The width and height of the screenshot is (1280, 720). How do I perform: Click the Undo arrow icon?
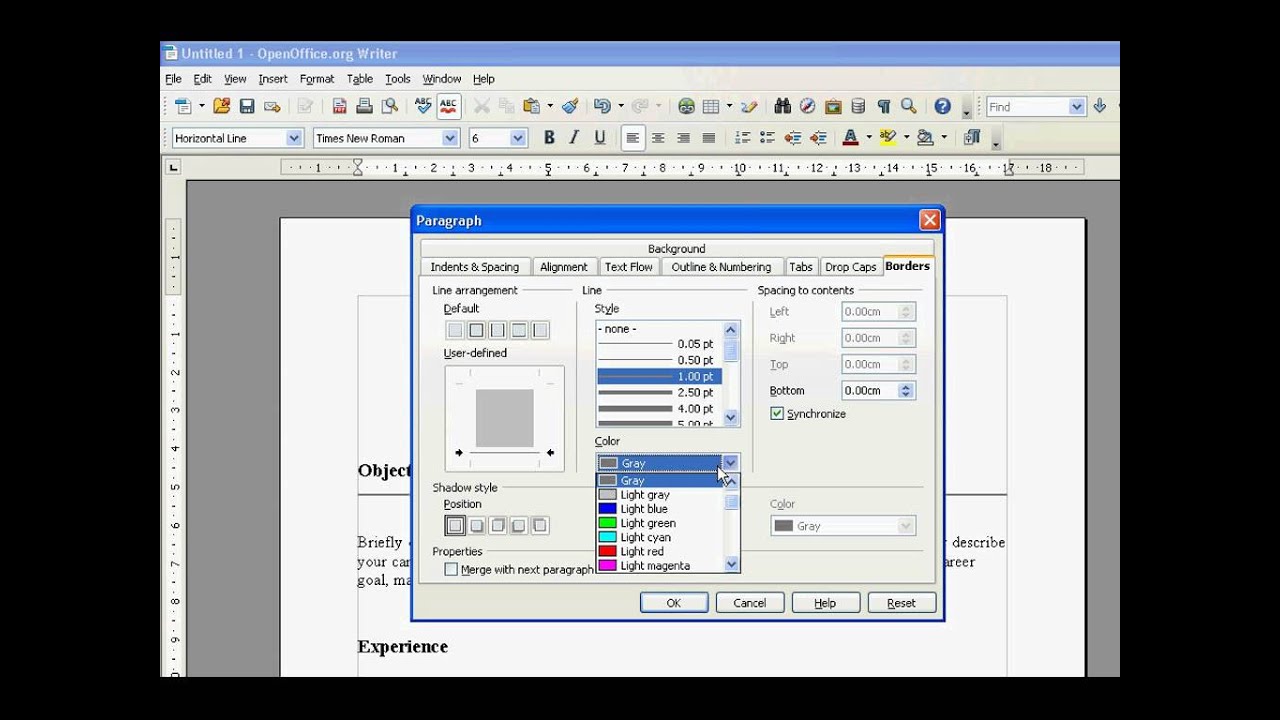(601, 106)
